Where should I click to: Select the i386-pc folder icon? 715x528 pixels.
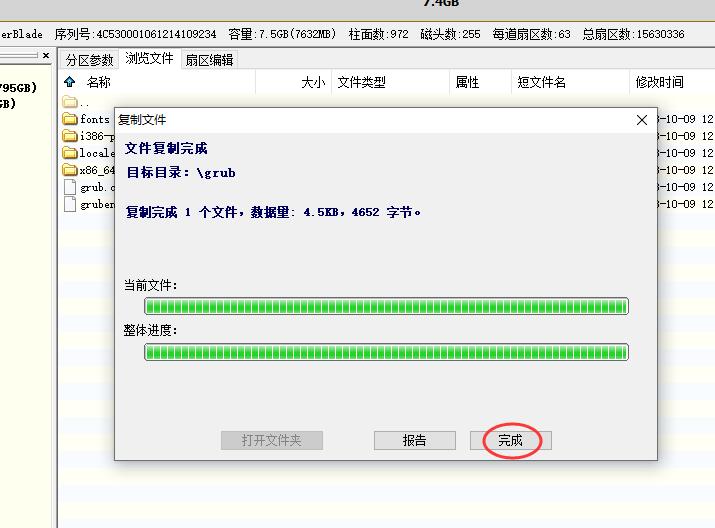coord(70,136)
